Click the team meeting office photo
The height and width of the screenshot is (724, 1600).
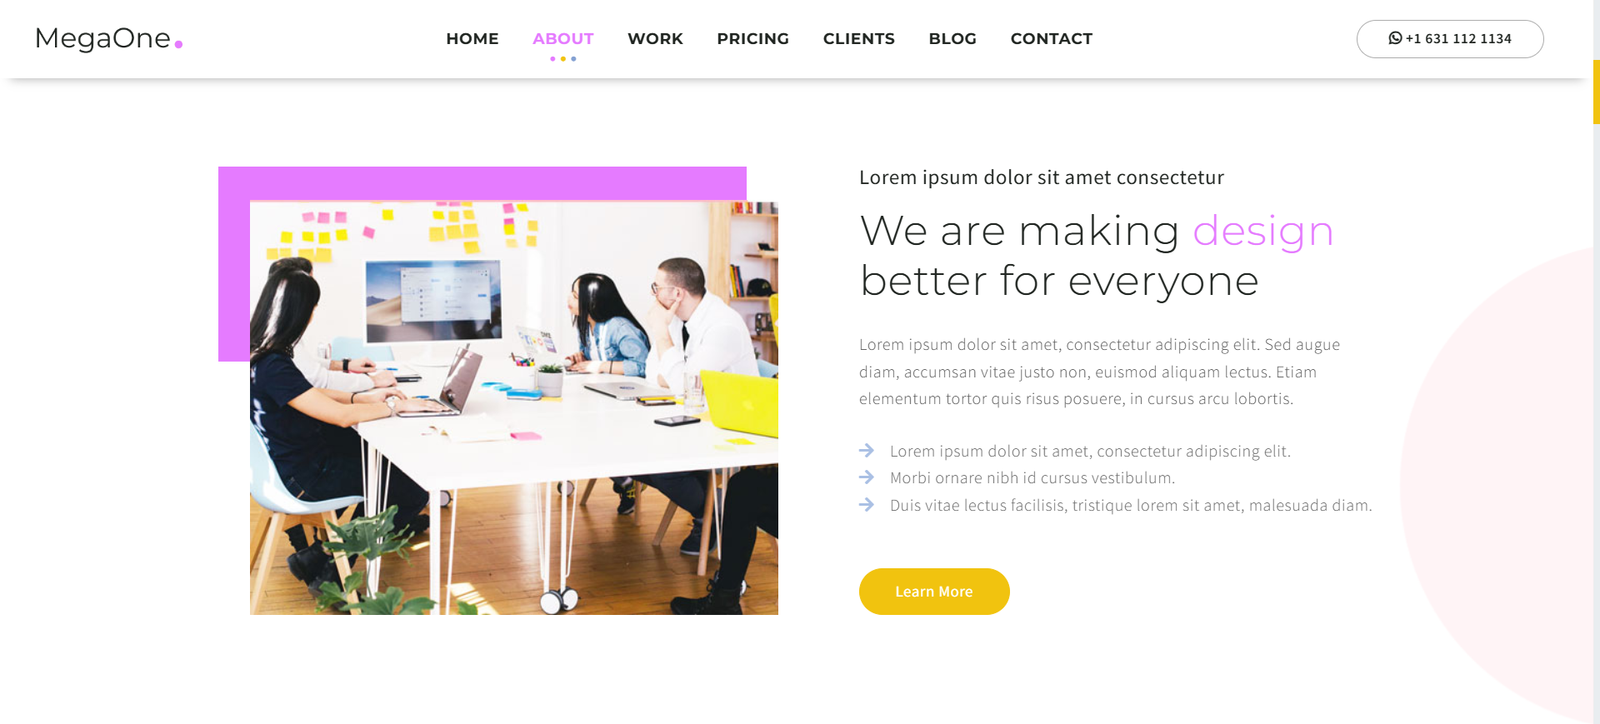(x=514, y=408)
